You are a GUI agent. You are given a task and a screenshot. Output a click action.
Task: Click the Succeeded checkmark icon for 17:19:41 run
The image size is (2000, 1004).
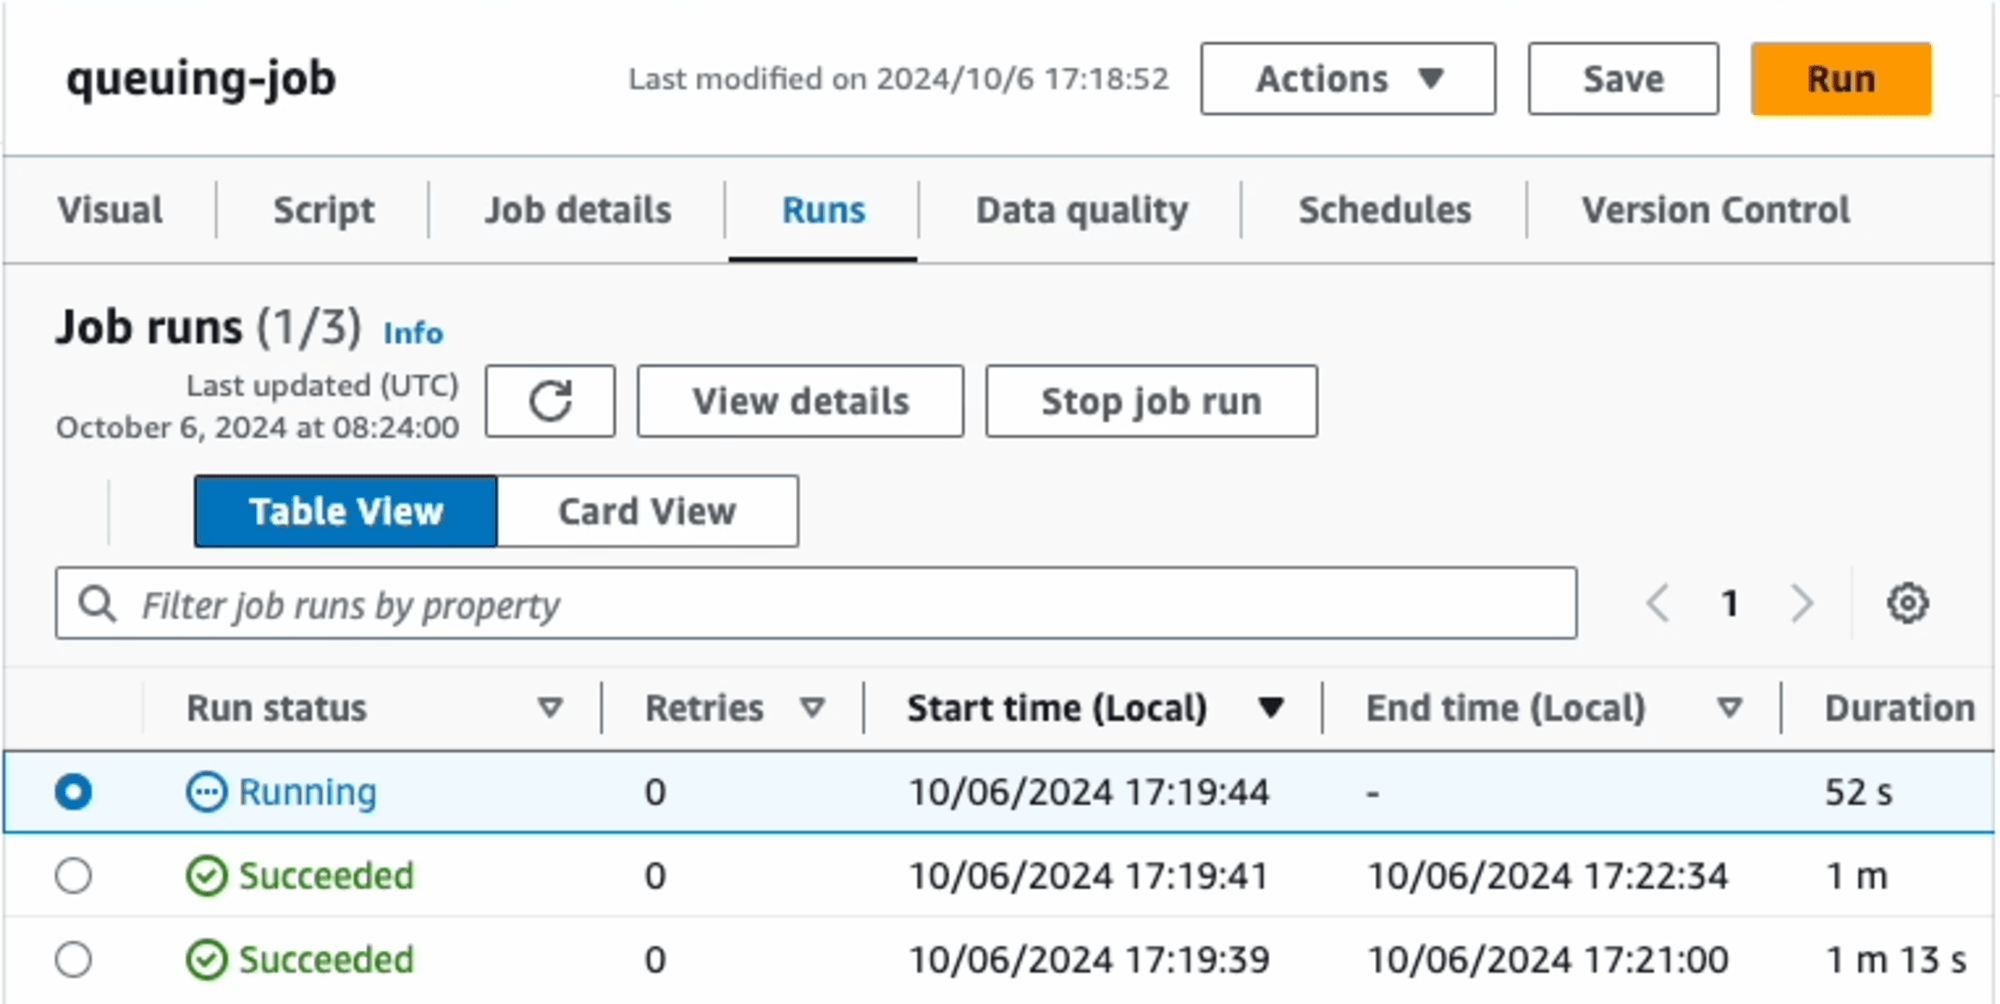click(206, 876)
